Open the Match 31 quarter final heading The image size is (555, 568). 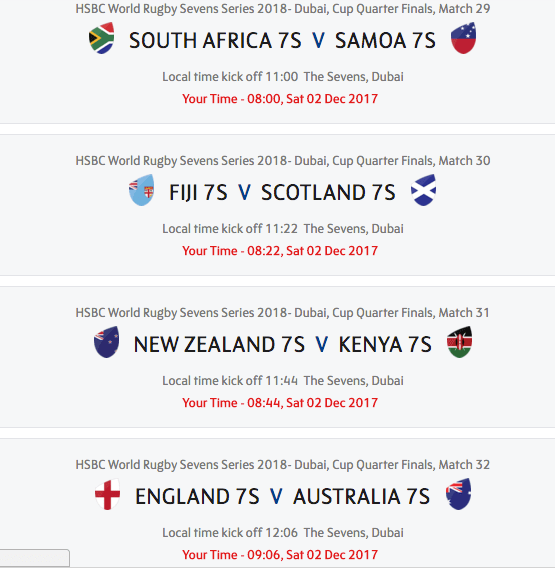click(x=283, y=313)
